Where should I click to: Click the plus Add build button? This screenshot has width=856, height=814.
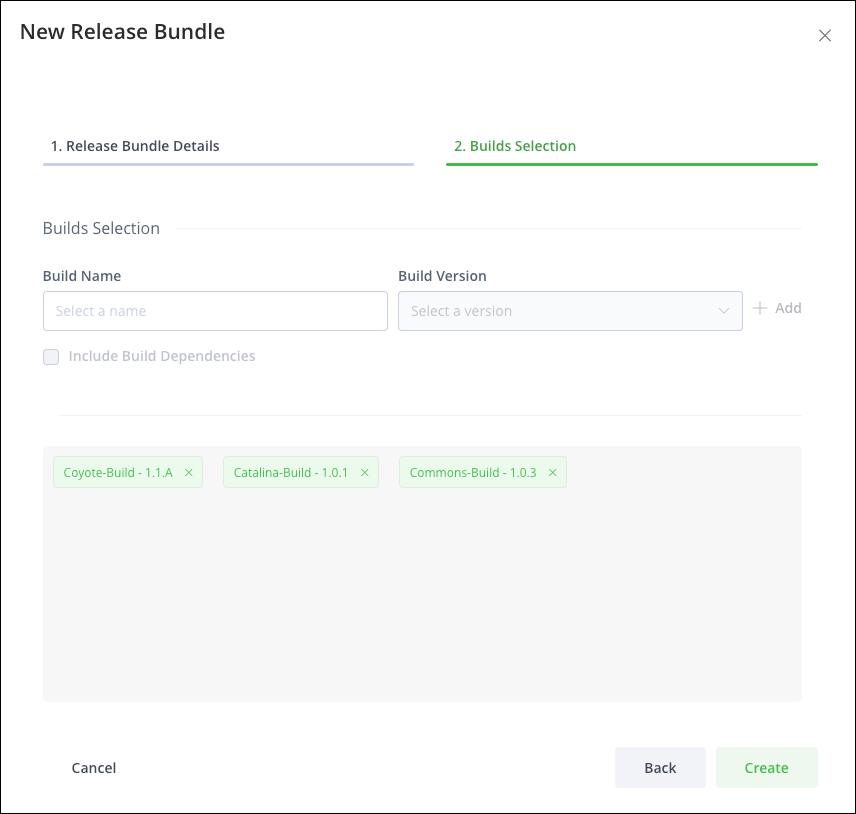777,308
